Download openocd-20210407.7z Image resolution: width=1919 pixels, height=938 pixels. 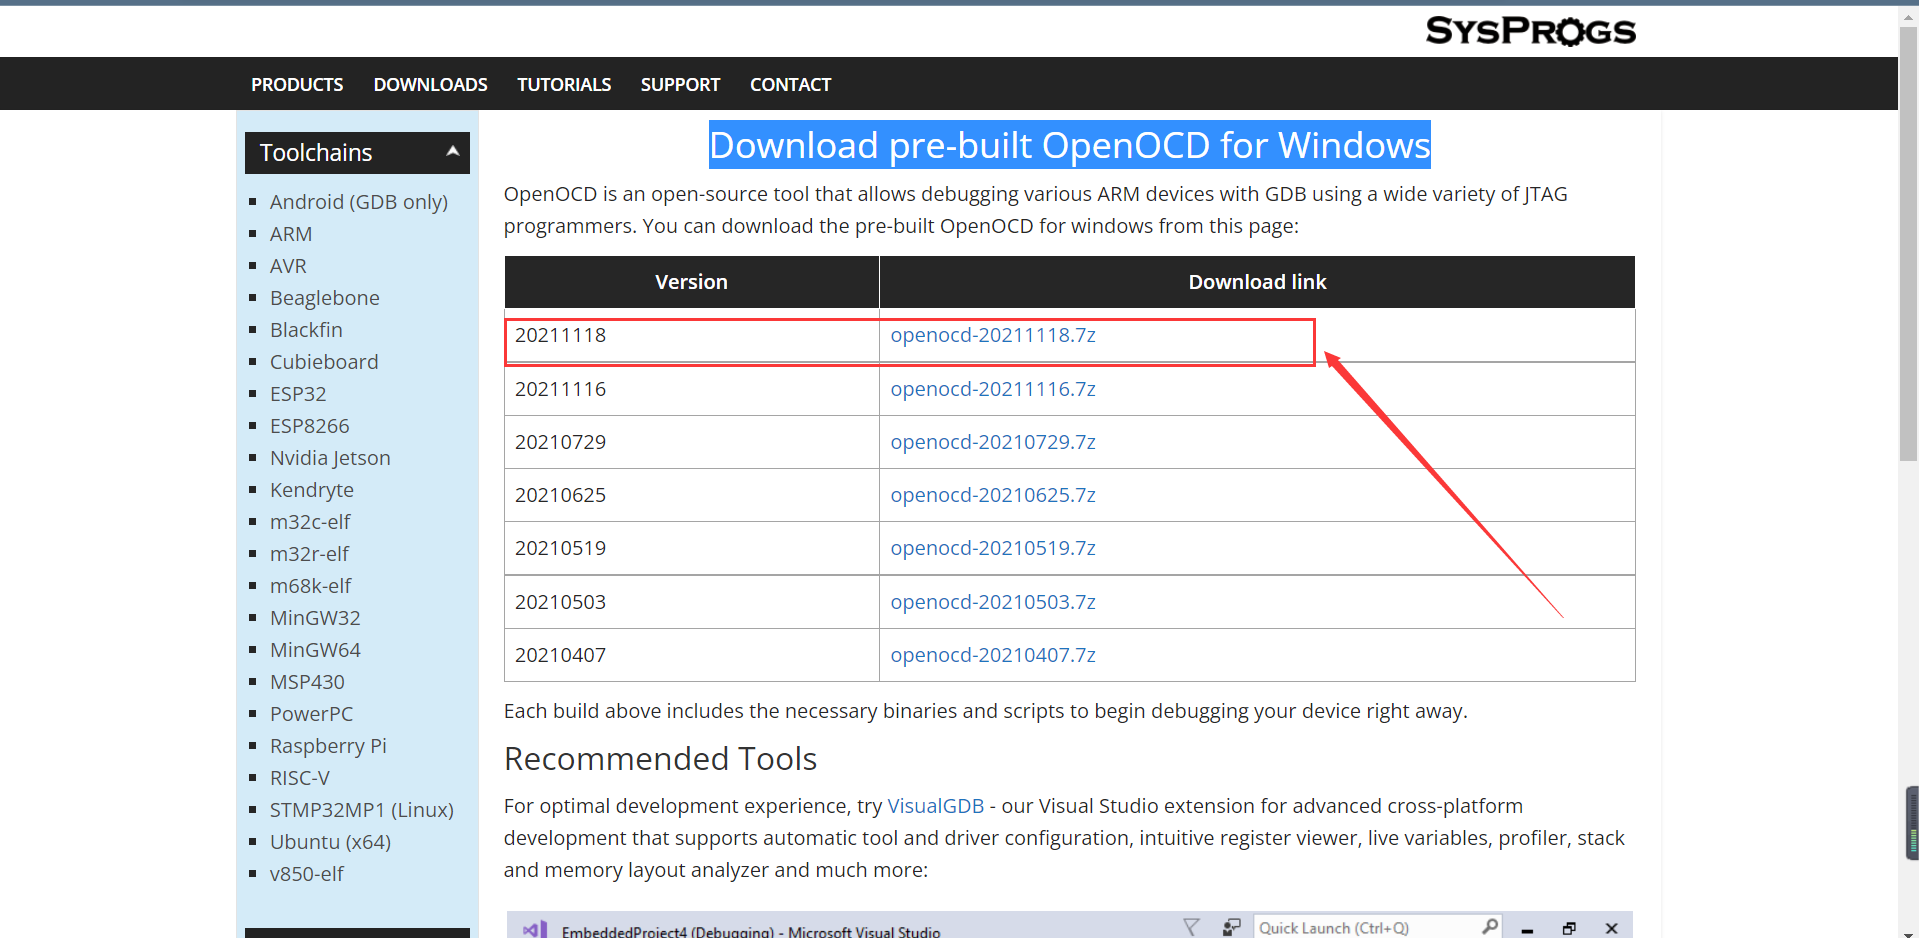[x=993, y=655]
